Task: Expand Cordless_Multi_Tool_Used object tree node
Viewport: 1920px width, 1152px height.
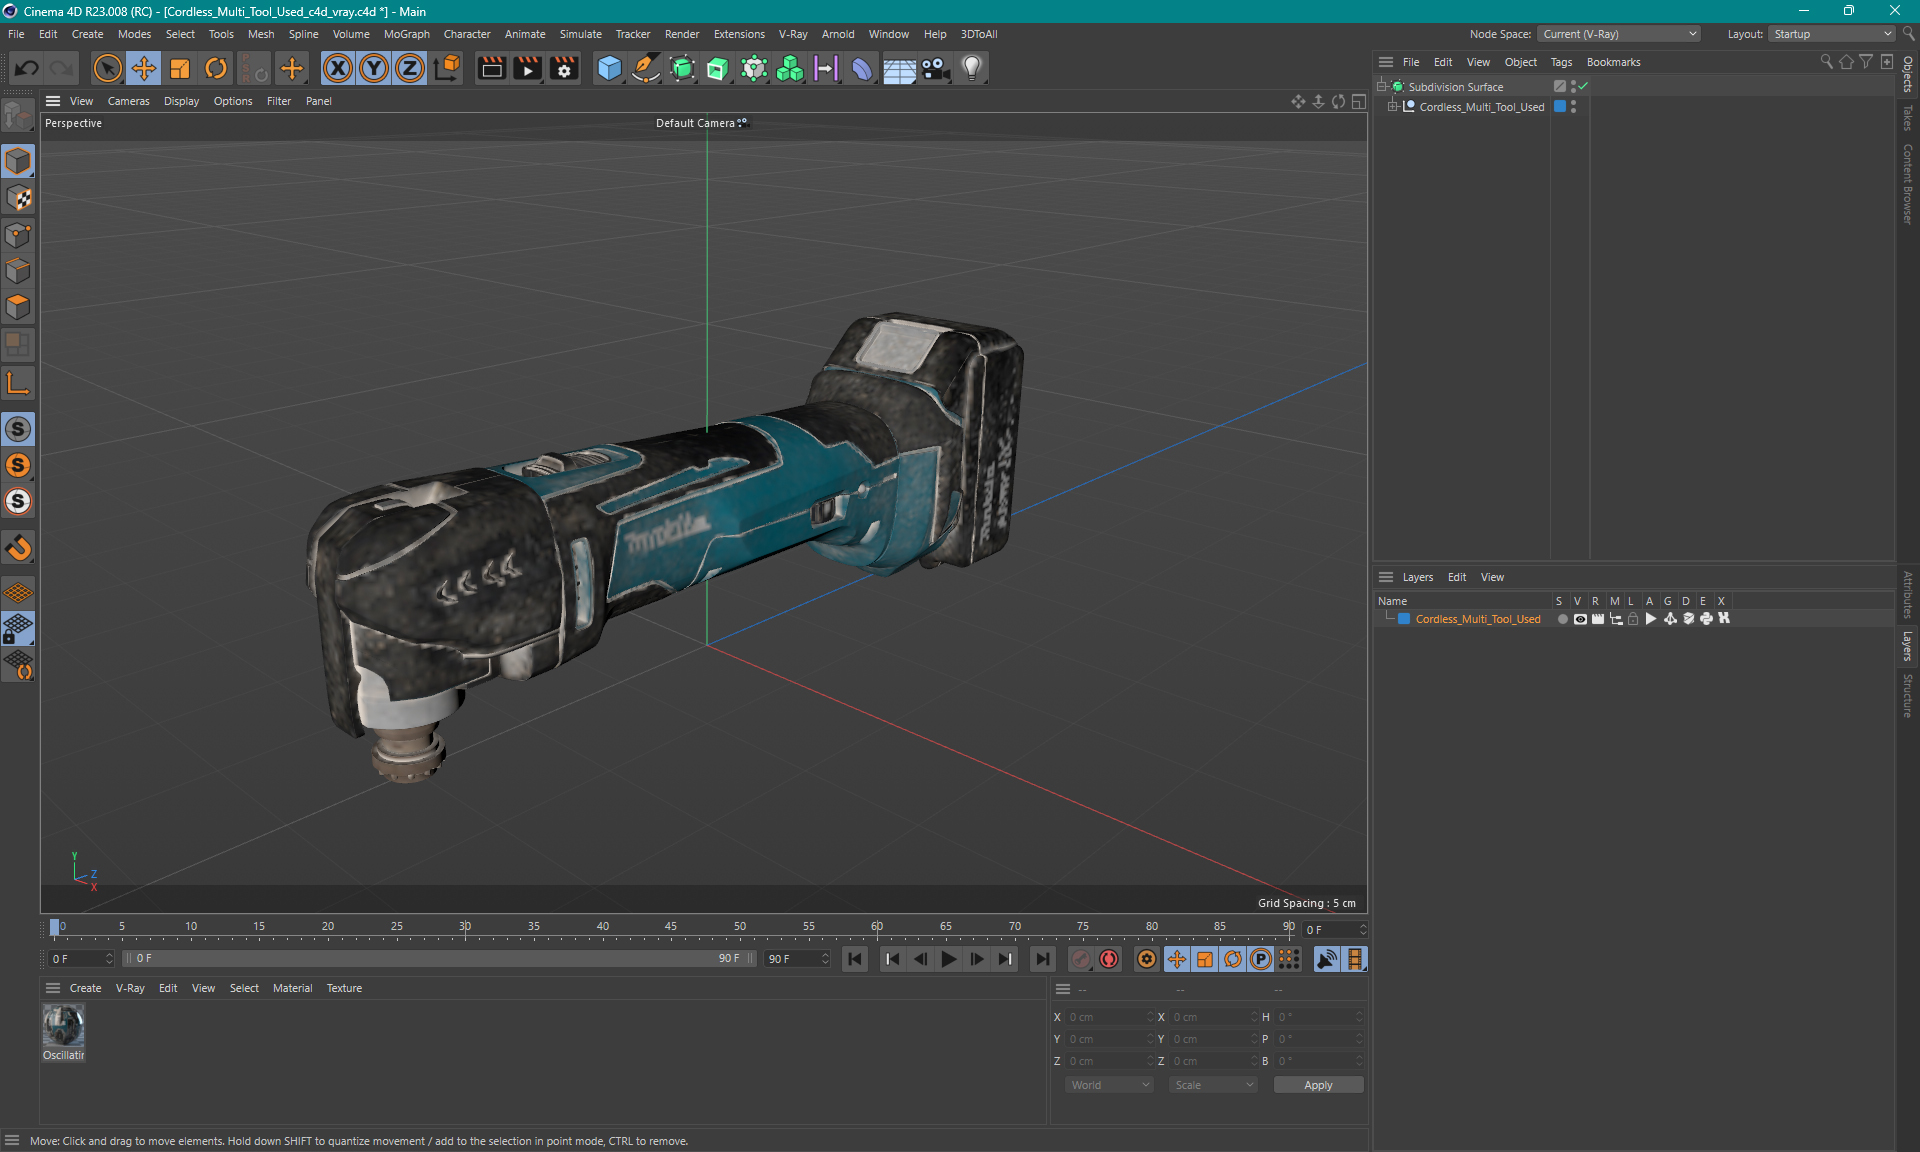Action: (x=1392, y=106)
